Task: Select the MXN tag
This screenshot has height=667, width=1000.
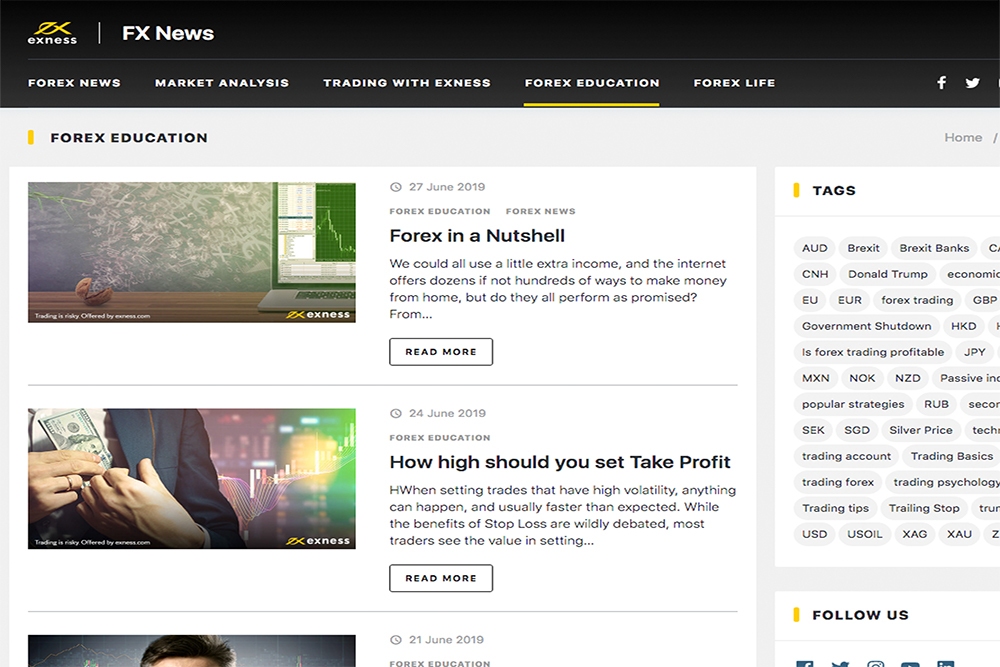Action: 815,379
